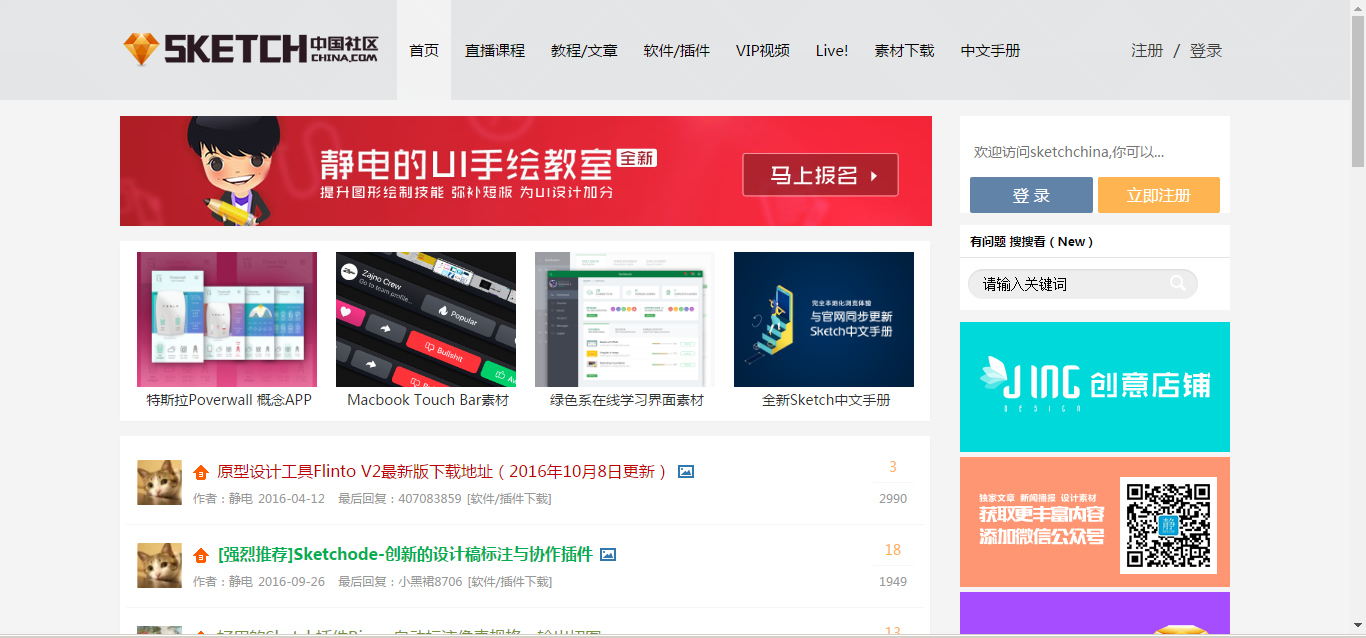The height and width of the screenshot is (638, 1366).
Task: Click reply count 3 on Flinto post
Action: coord(893,467)
